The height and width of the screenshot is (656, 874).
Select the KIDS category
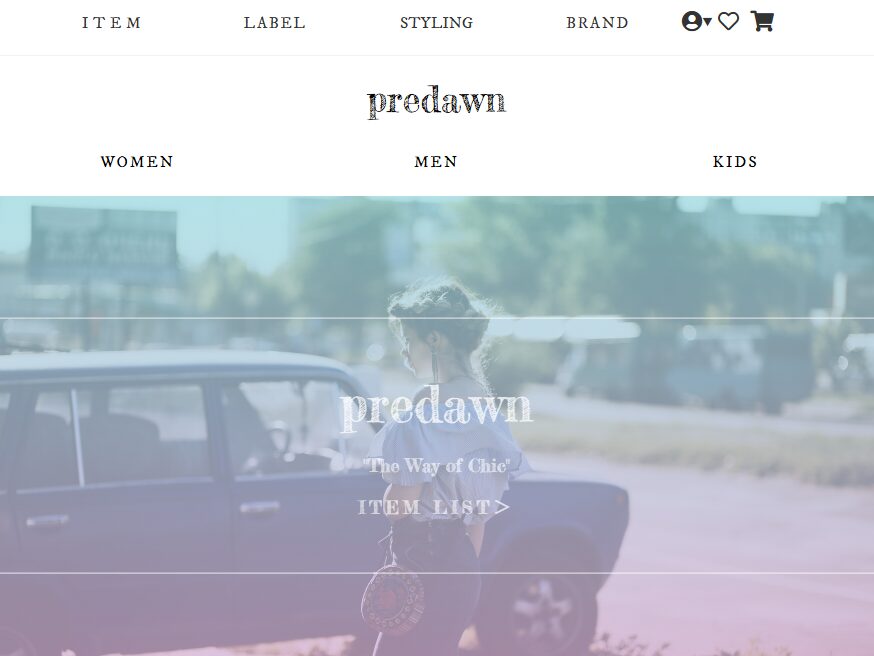tap(735, 162)
